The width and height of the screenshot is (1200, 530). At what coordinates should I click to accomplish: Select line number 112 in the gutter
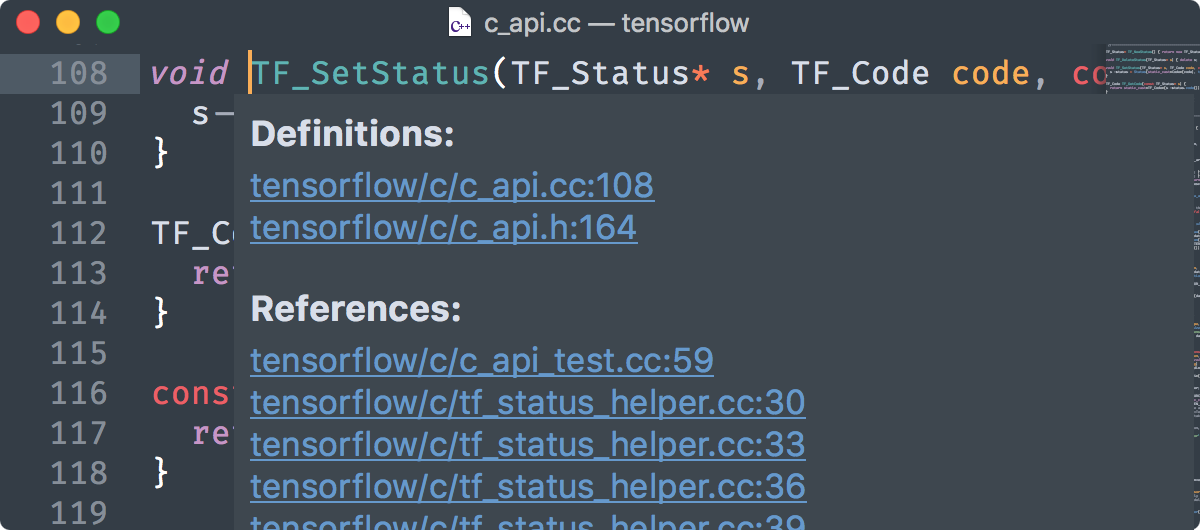(79, 233)
